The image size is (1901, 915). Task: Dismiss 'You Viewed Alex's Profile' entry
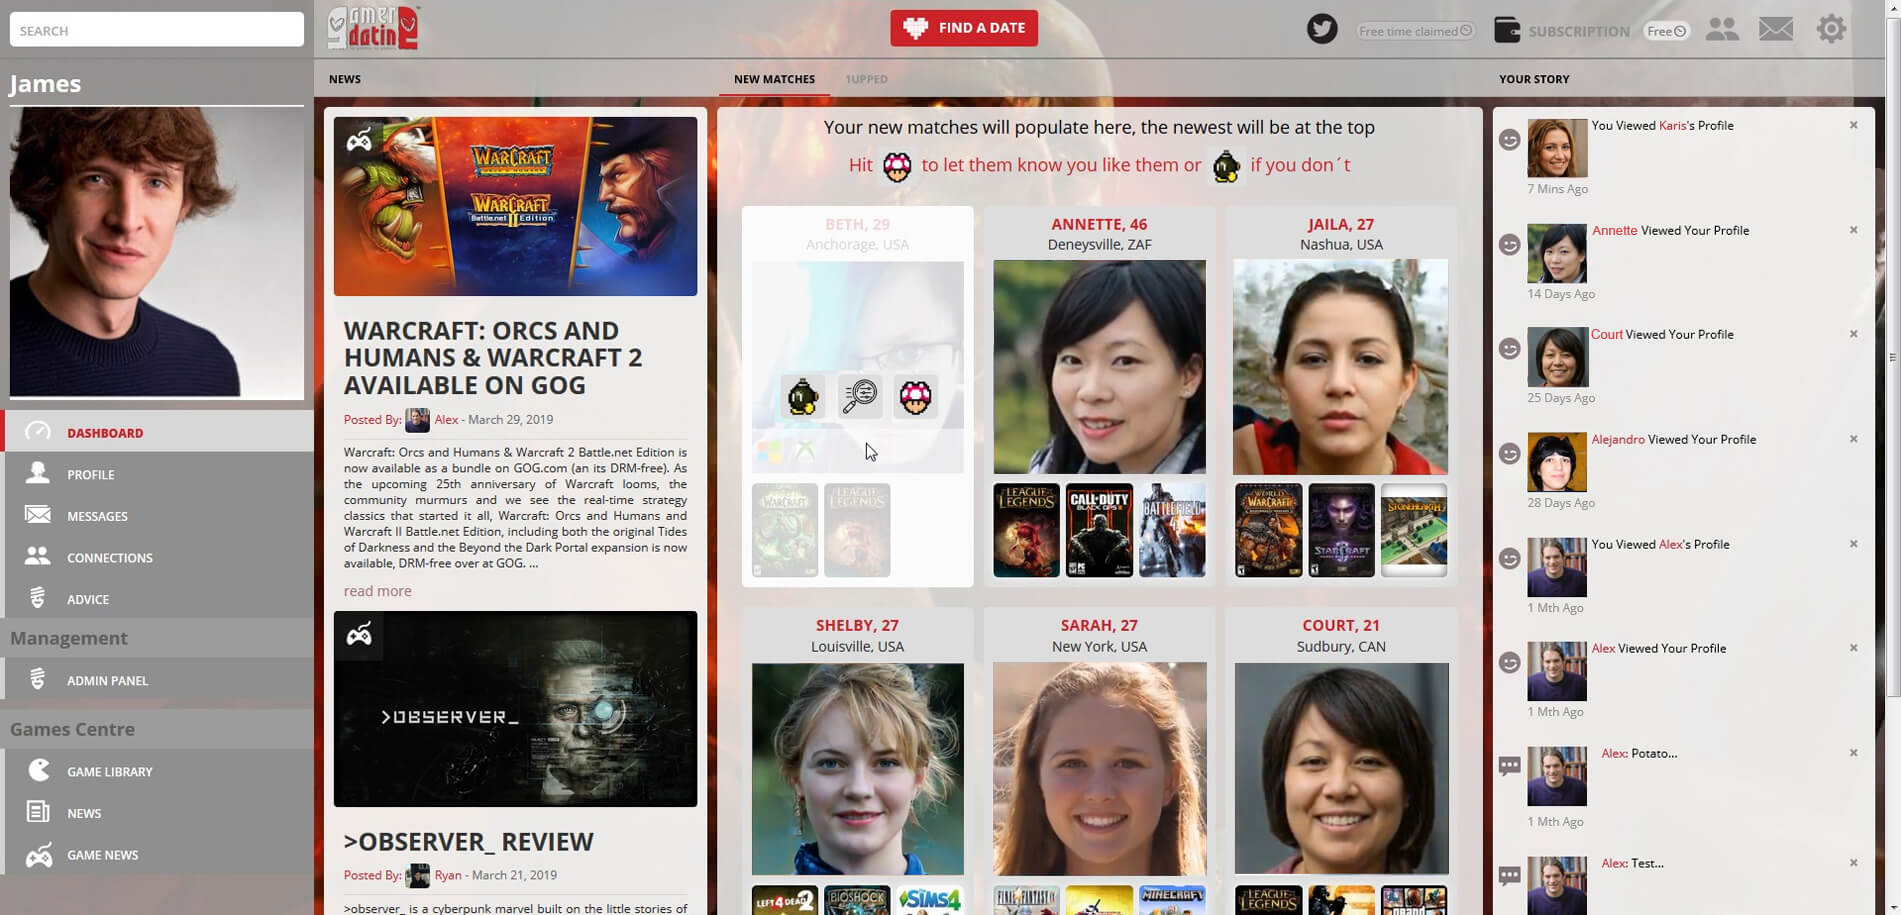point(1853,544)
